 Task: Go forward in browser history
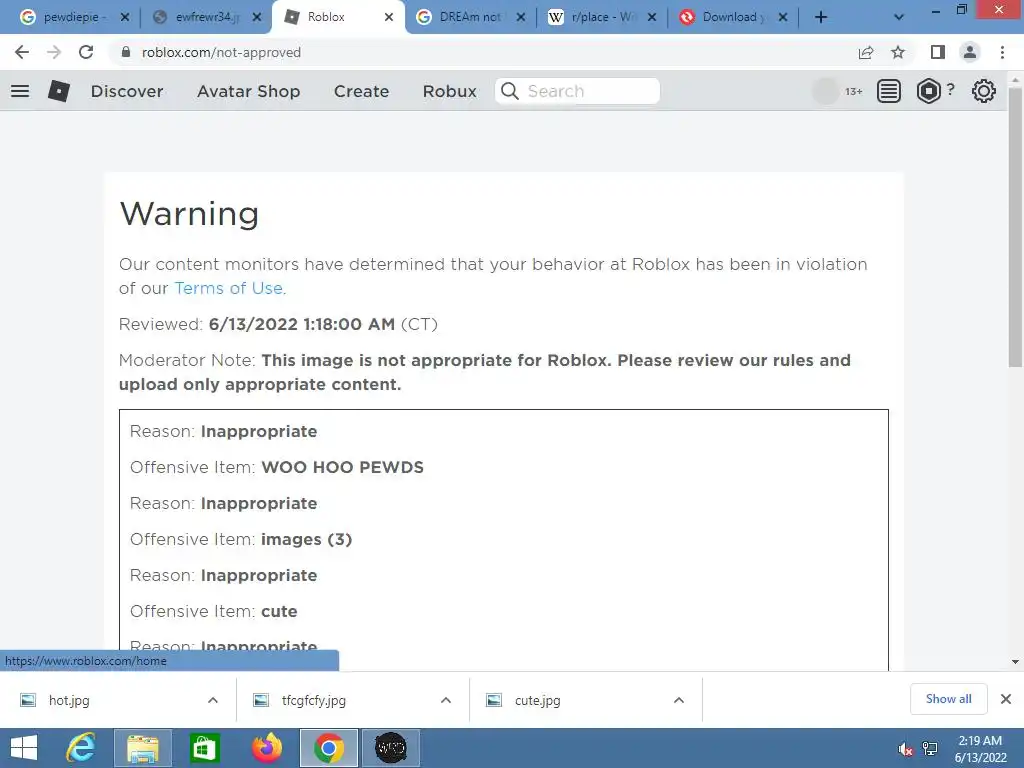[x=54, y=52]
